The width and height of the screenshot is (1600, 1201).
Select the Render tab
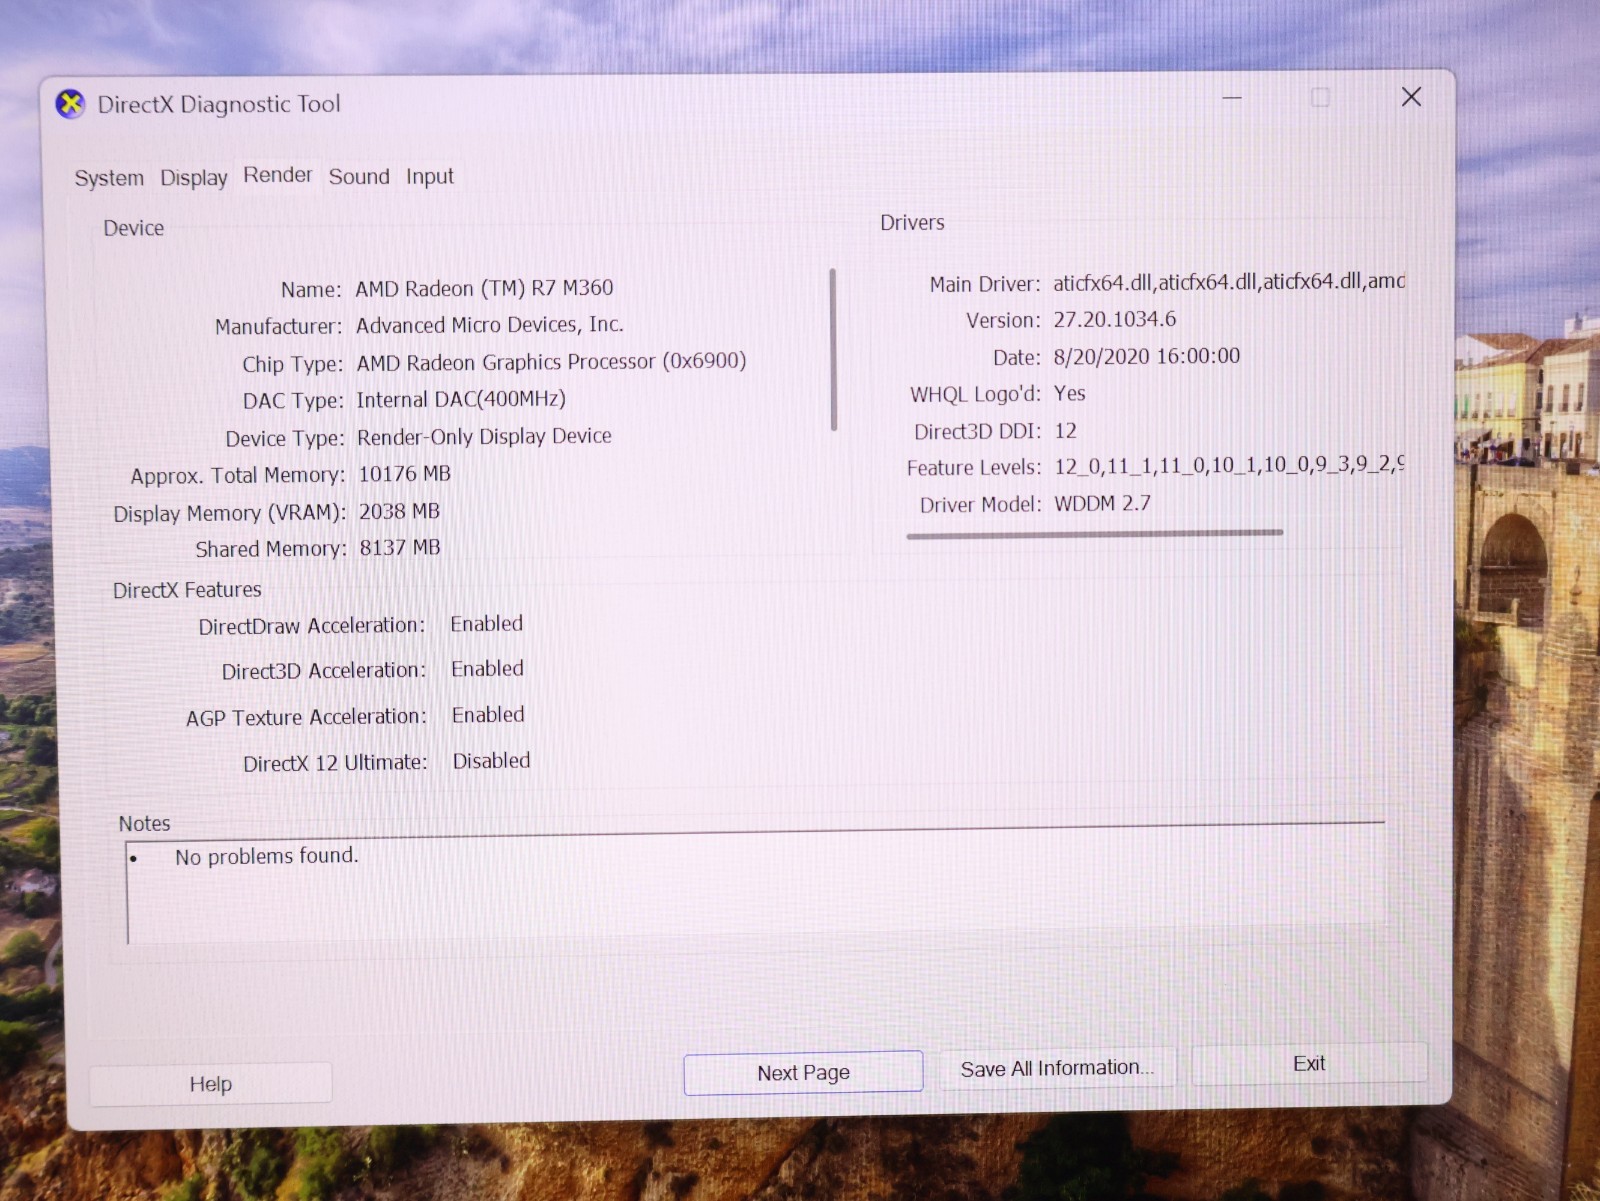click(278, 175)
